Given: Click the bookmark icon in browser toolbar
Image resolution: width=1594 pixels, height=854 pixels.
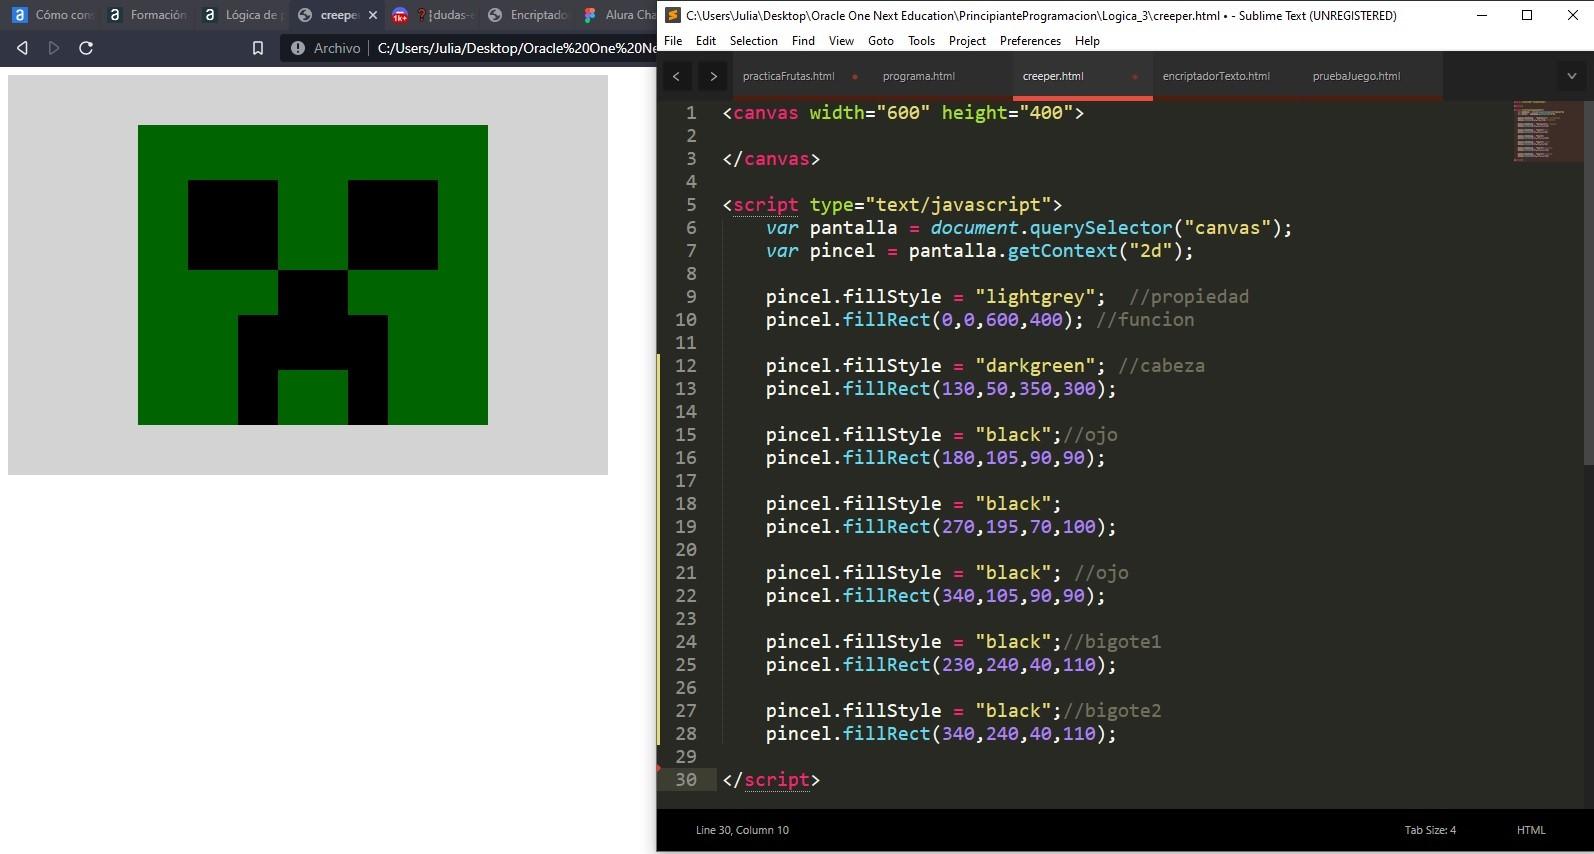Looking at the screenshot, I should (x=257, y=48).
